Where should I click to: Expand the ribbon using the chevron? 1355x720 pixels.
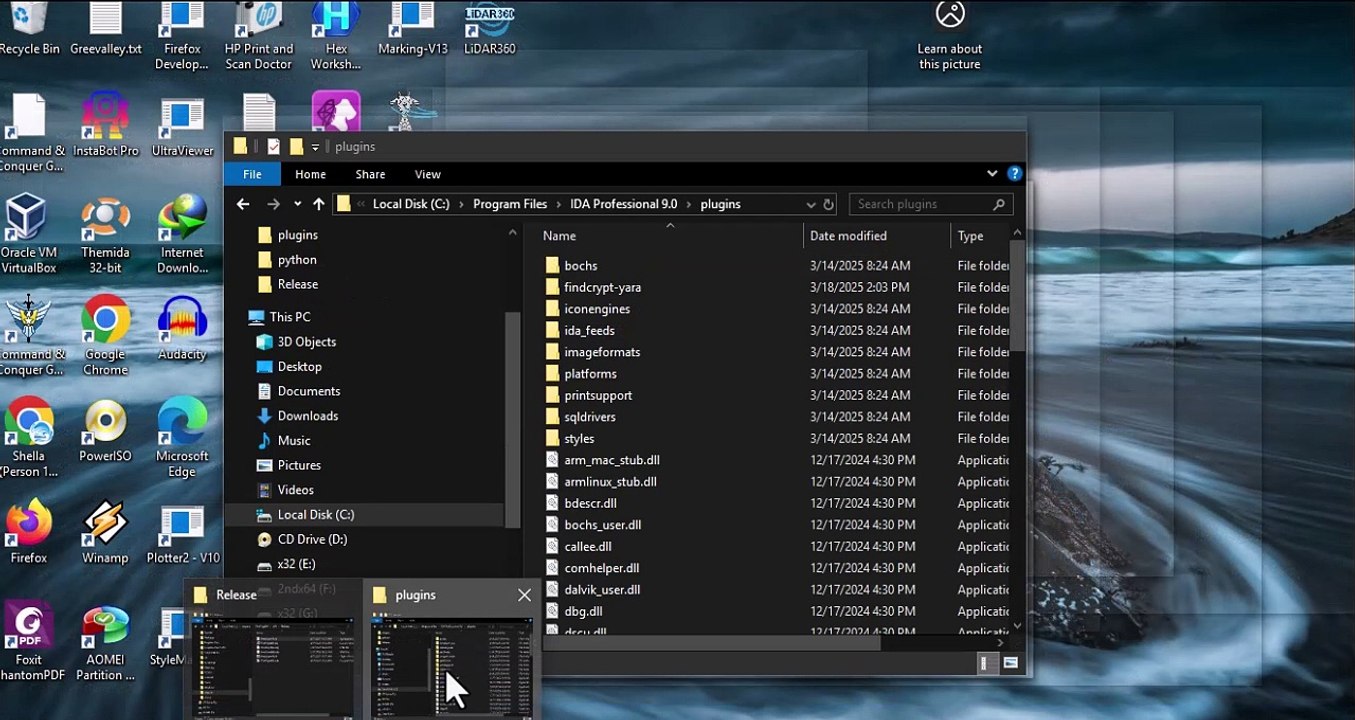click(x=992, y=173)
